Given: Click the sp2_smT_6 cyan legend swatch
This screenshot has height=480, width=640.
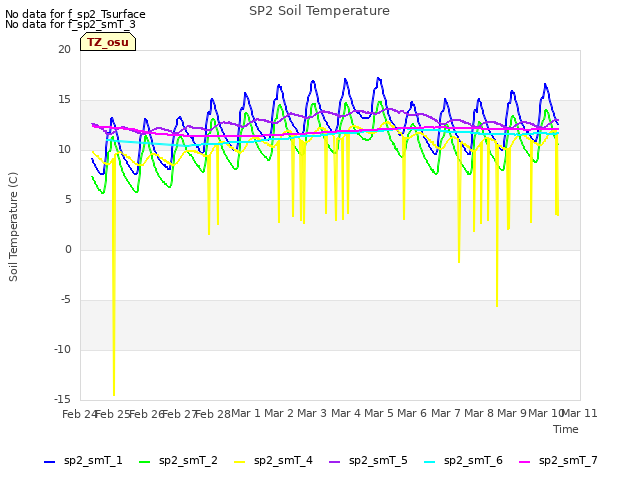Looking at the screenshot, I should [x=429, y=462].
